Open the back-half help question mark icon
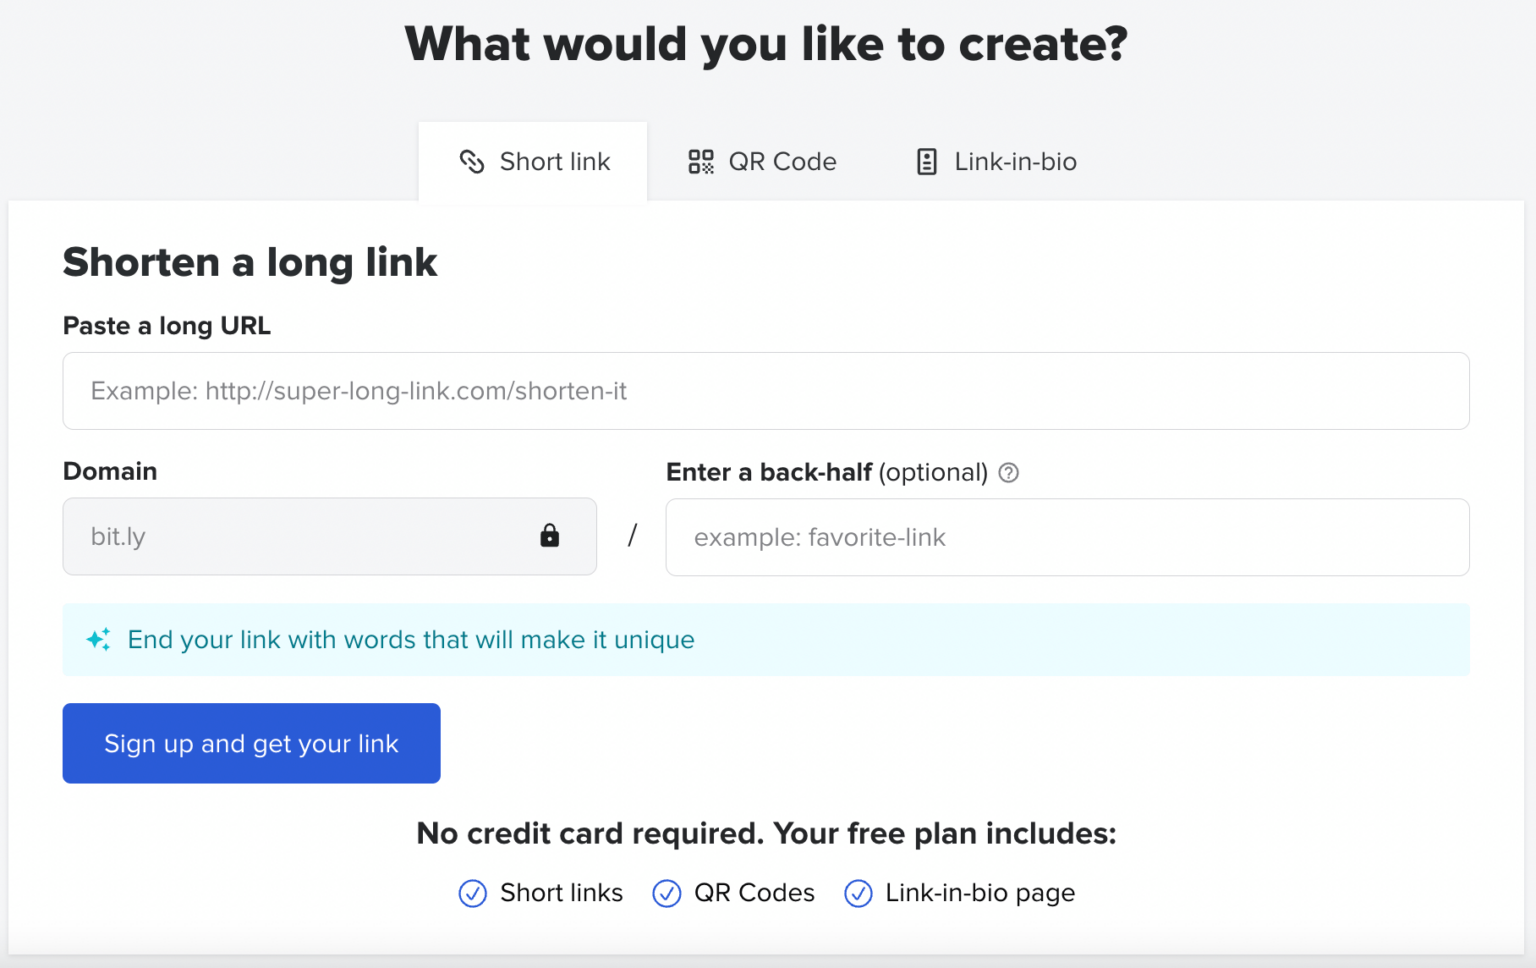Viewport: 1536px width, 968px height. [1009, 473]
